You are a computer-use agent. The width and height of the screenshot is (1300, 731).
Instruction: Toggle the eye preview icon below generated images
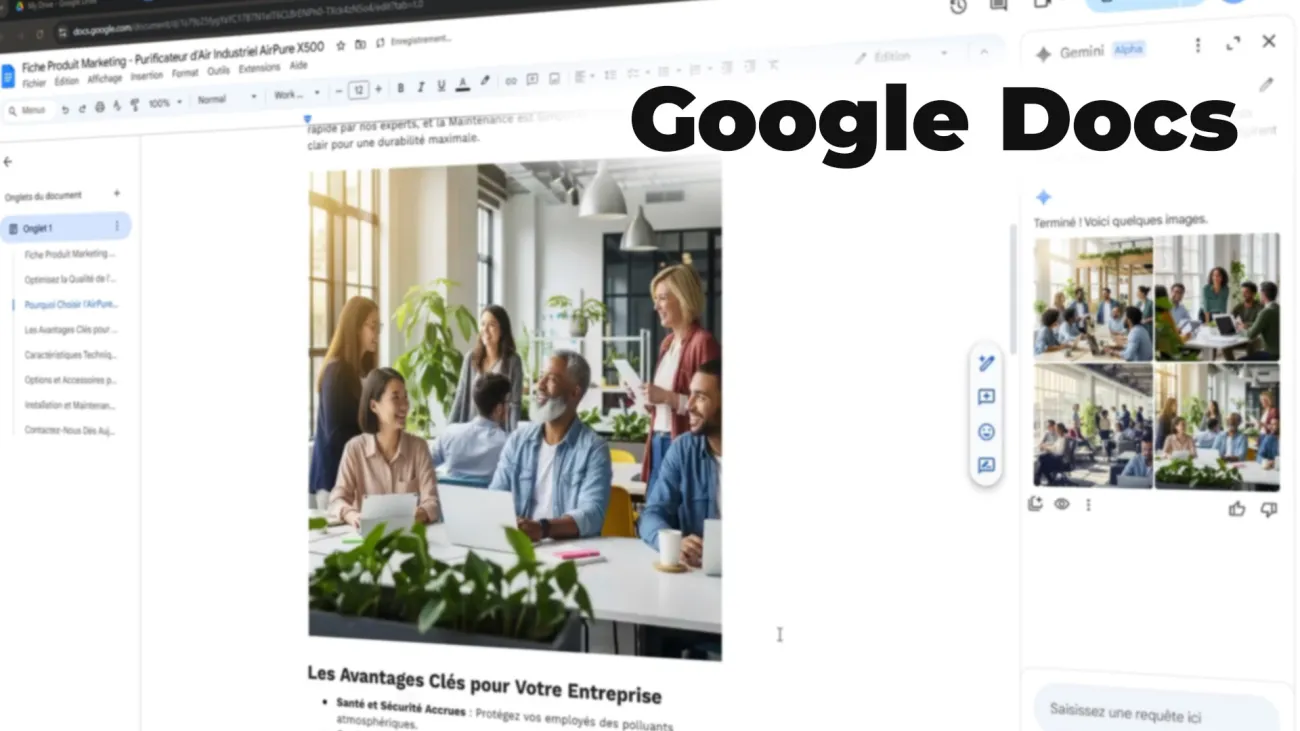[x=1062, y=504]
